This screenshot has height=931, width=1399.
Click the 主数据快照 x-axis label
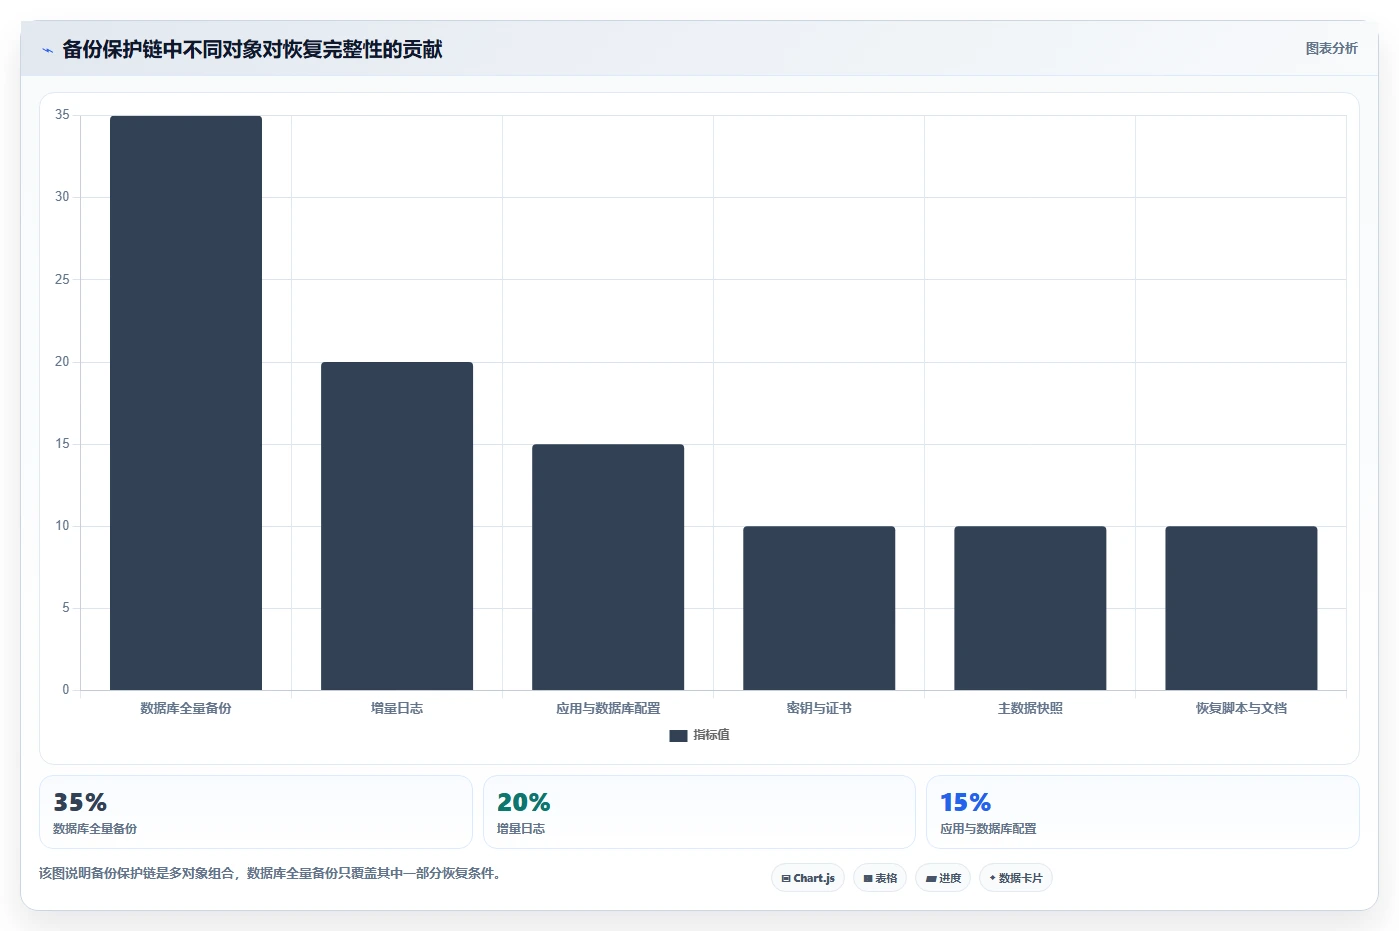pos(1030,708)
